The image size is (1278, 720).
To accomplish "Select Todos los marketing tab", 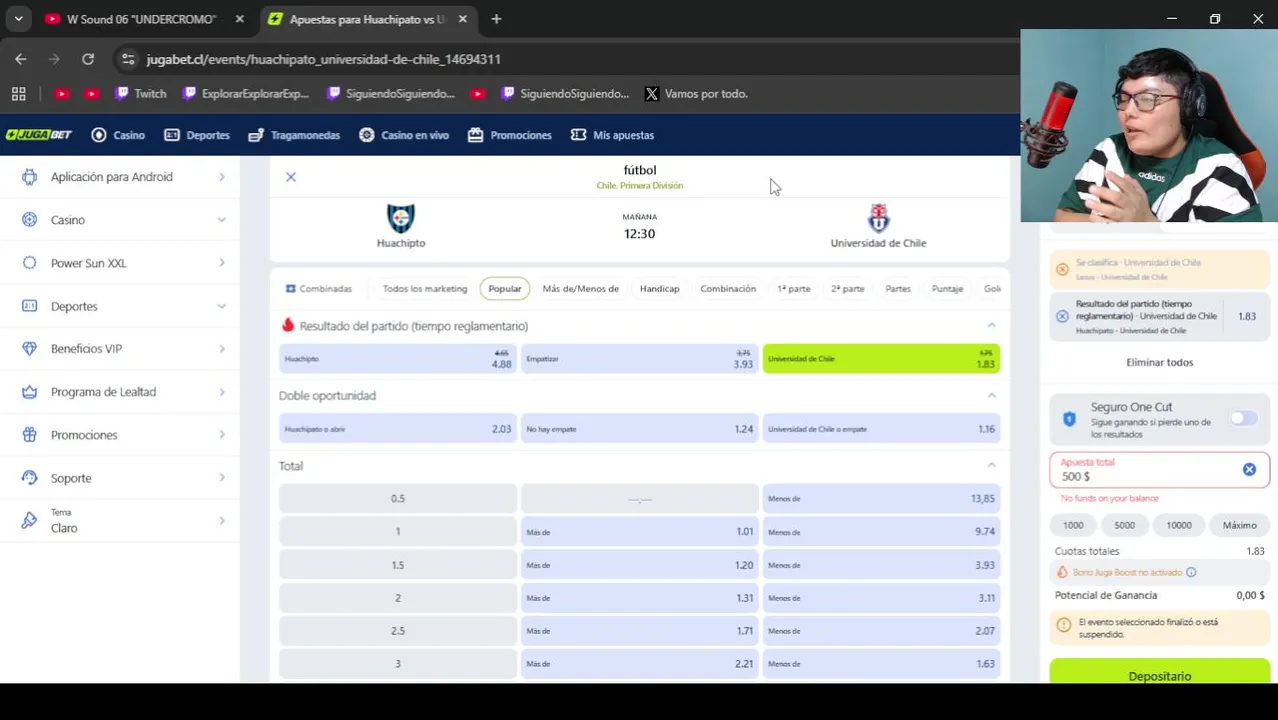I will 425,289.
